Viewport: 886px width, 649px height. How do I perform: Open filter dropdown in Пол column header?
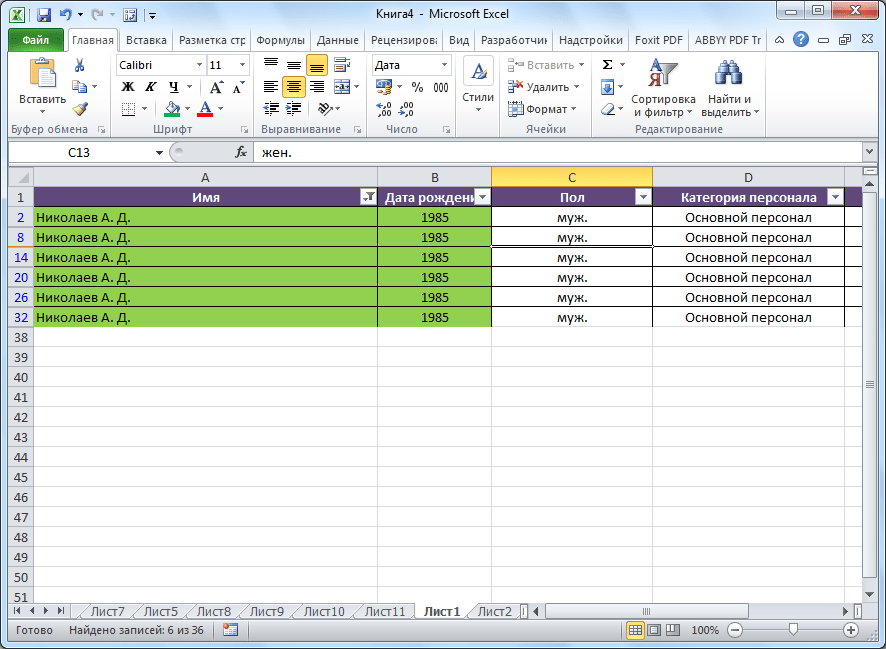(x=642, y=197)
